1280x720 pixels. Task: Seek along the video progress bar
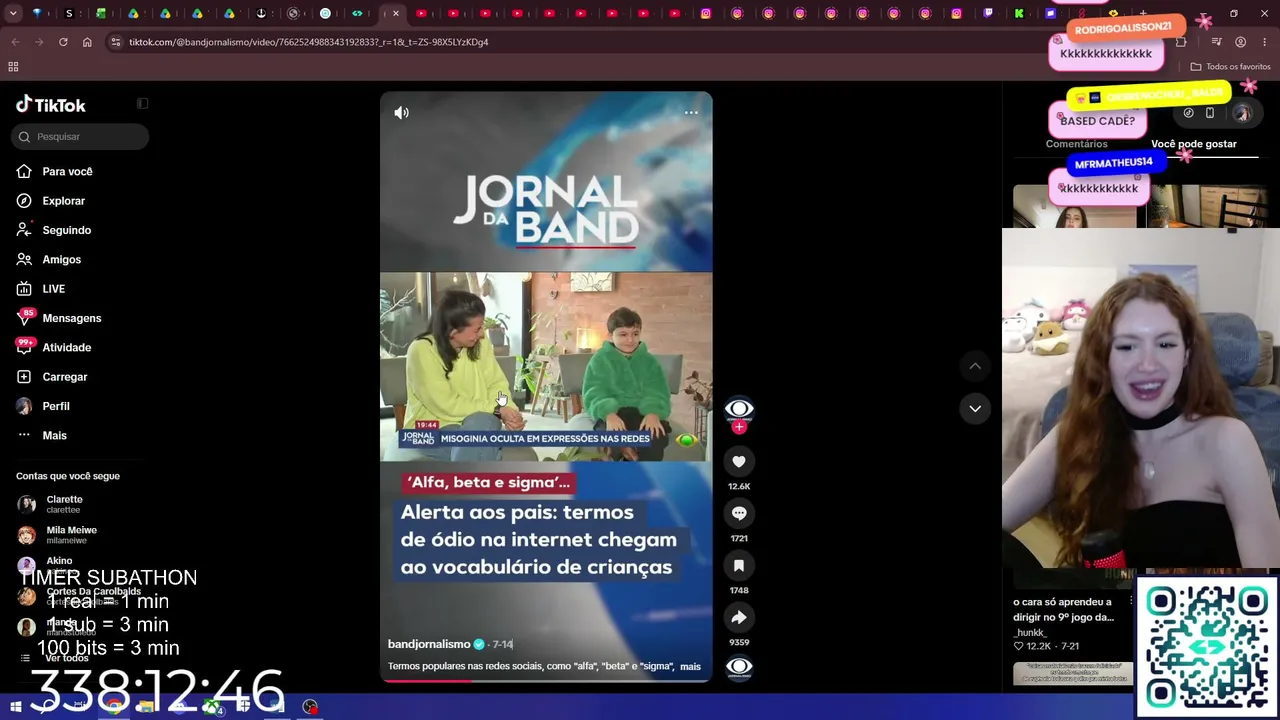pos(546,681)
